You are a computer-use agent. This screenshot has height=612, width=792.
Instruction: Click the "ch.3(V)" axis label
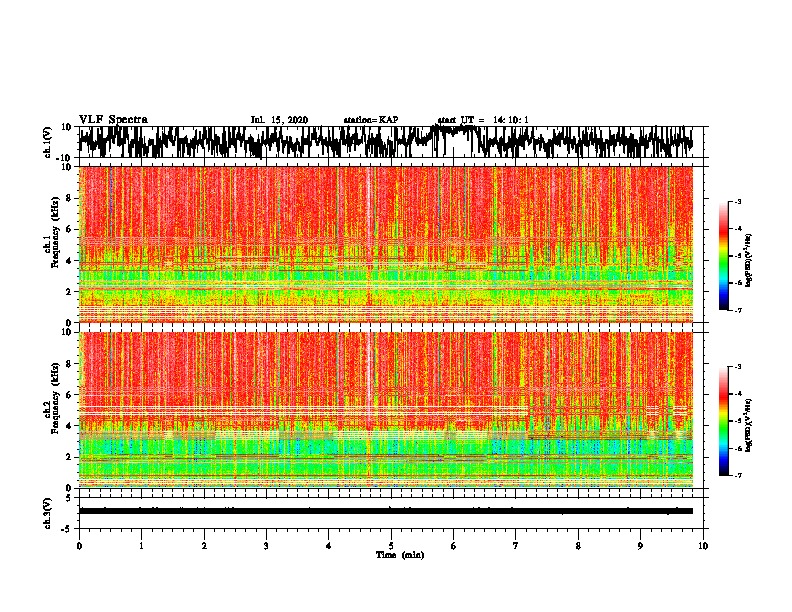click(47, 513)
